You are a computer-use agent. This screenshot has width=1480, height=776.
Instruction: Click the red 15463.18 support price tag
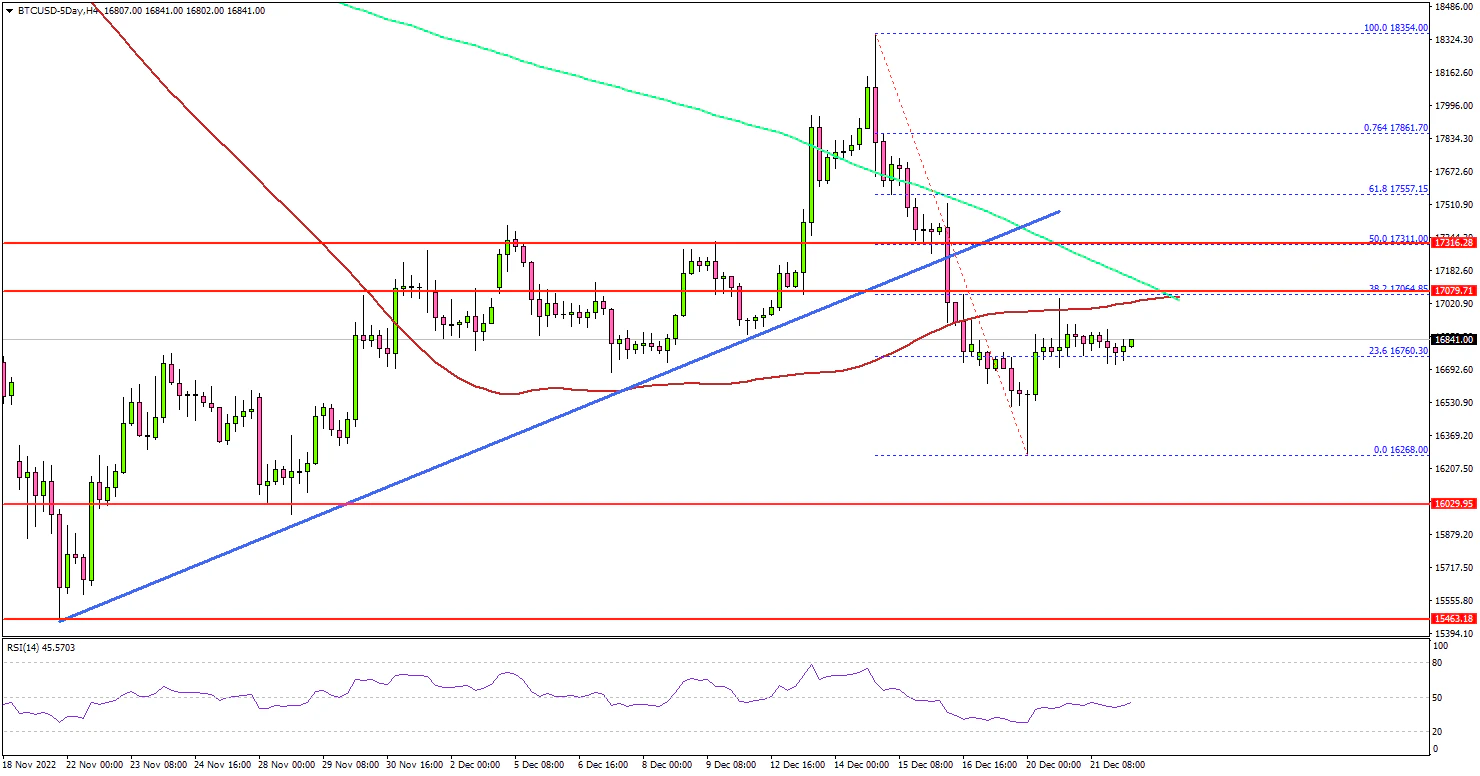click(x=1453, y=619)
